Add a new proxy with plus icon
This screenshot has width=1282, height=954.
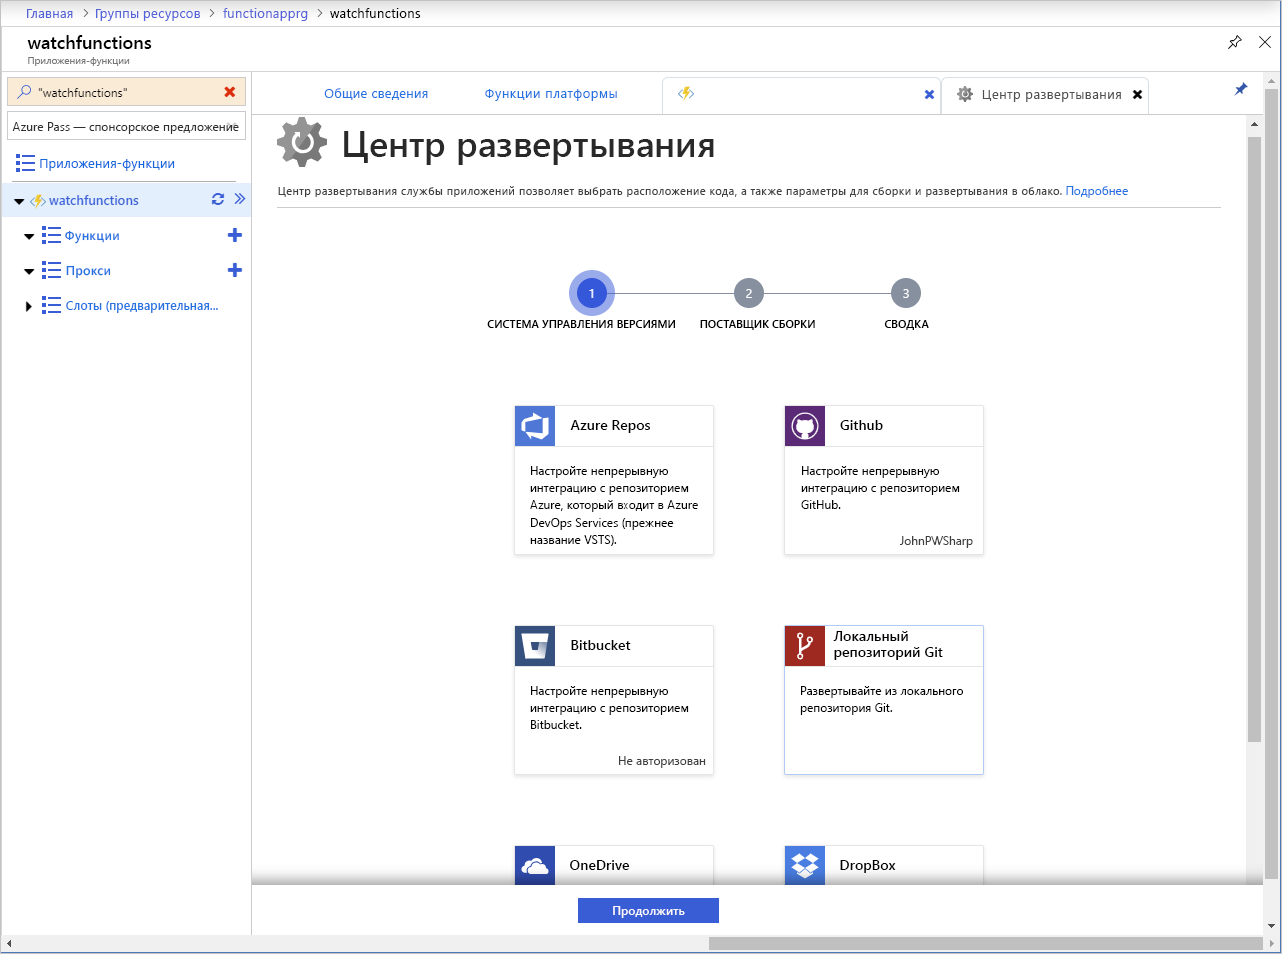[235, 270]
